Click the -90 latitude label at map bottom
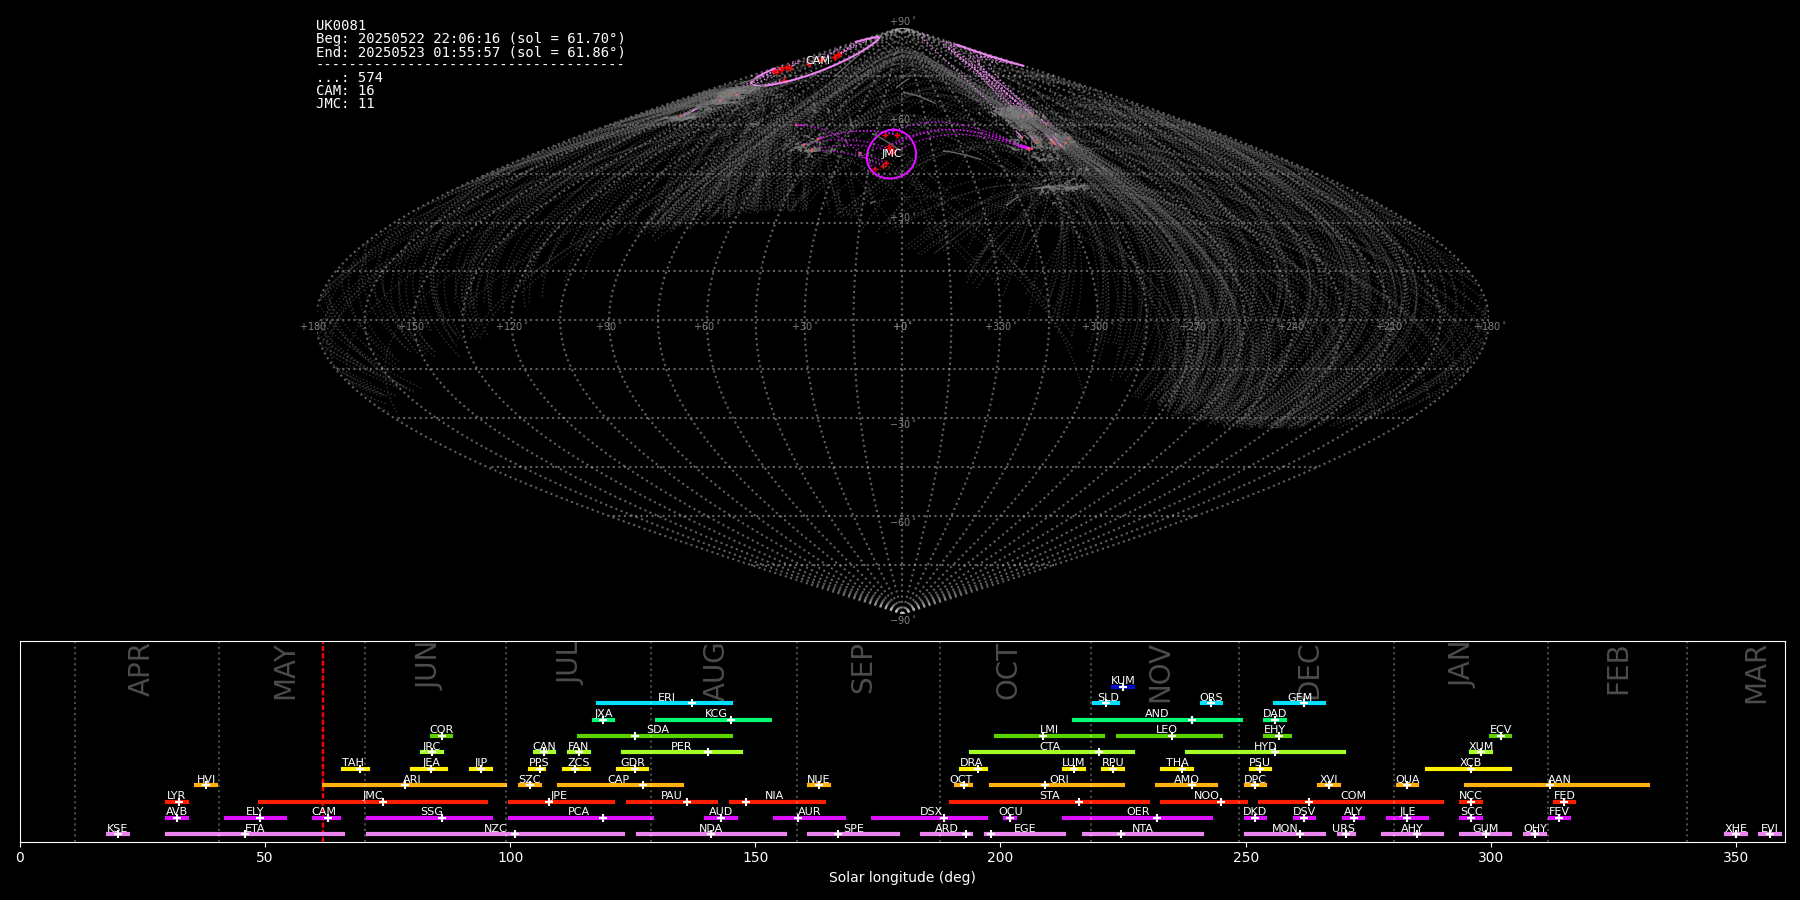Screen dimensions: 1800x900 click(x=901, y=621)
